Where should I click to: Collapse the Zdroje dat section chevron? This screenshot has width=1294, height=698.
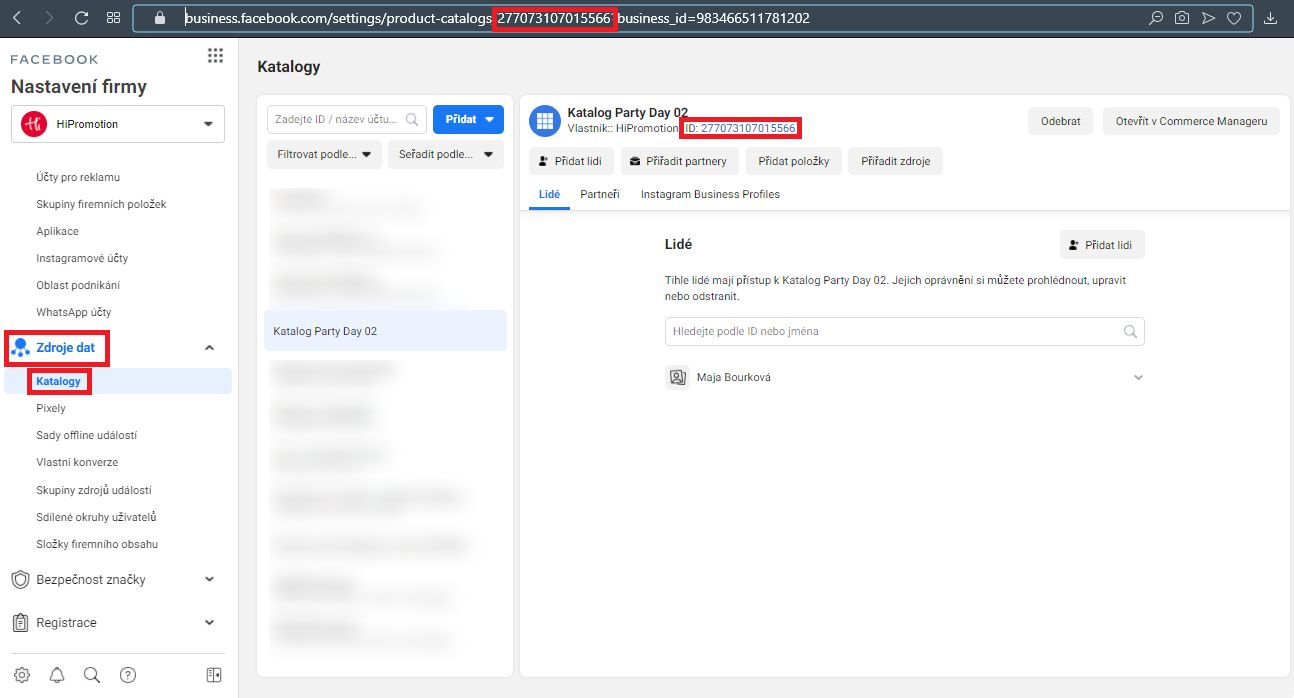(x=209, y=348)
